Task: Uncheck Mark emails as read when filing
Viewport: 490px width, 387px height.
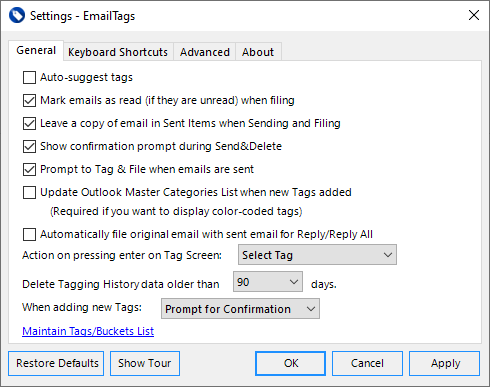Action: click(x=29, y=100)
